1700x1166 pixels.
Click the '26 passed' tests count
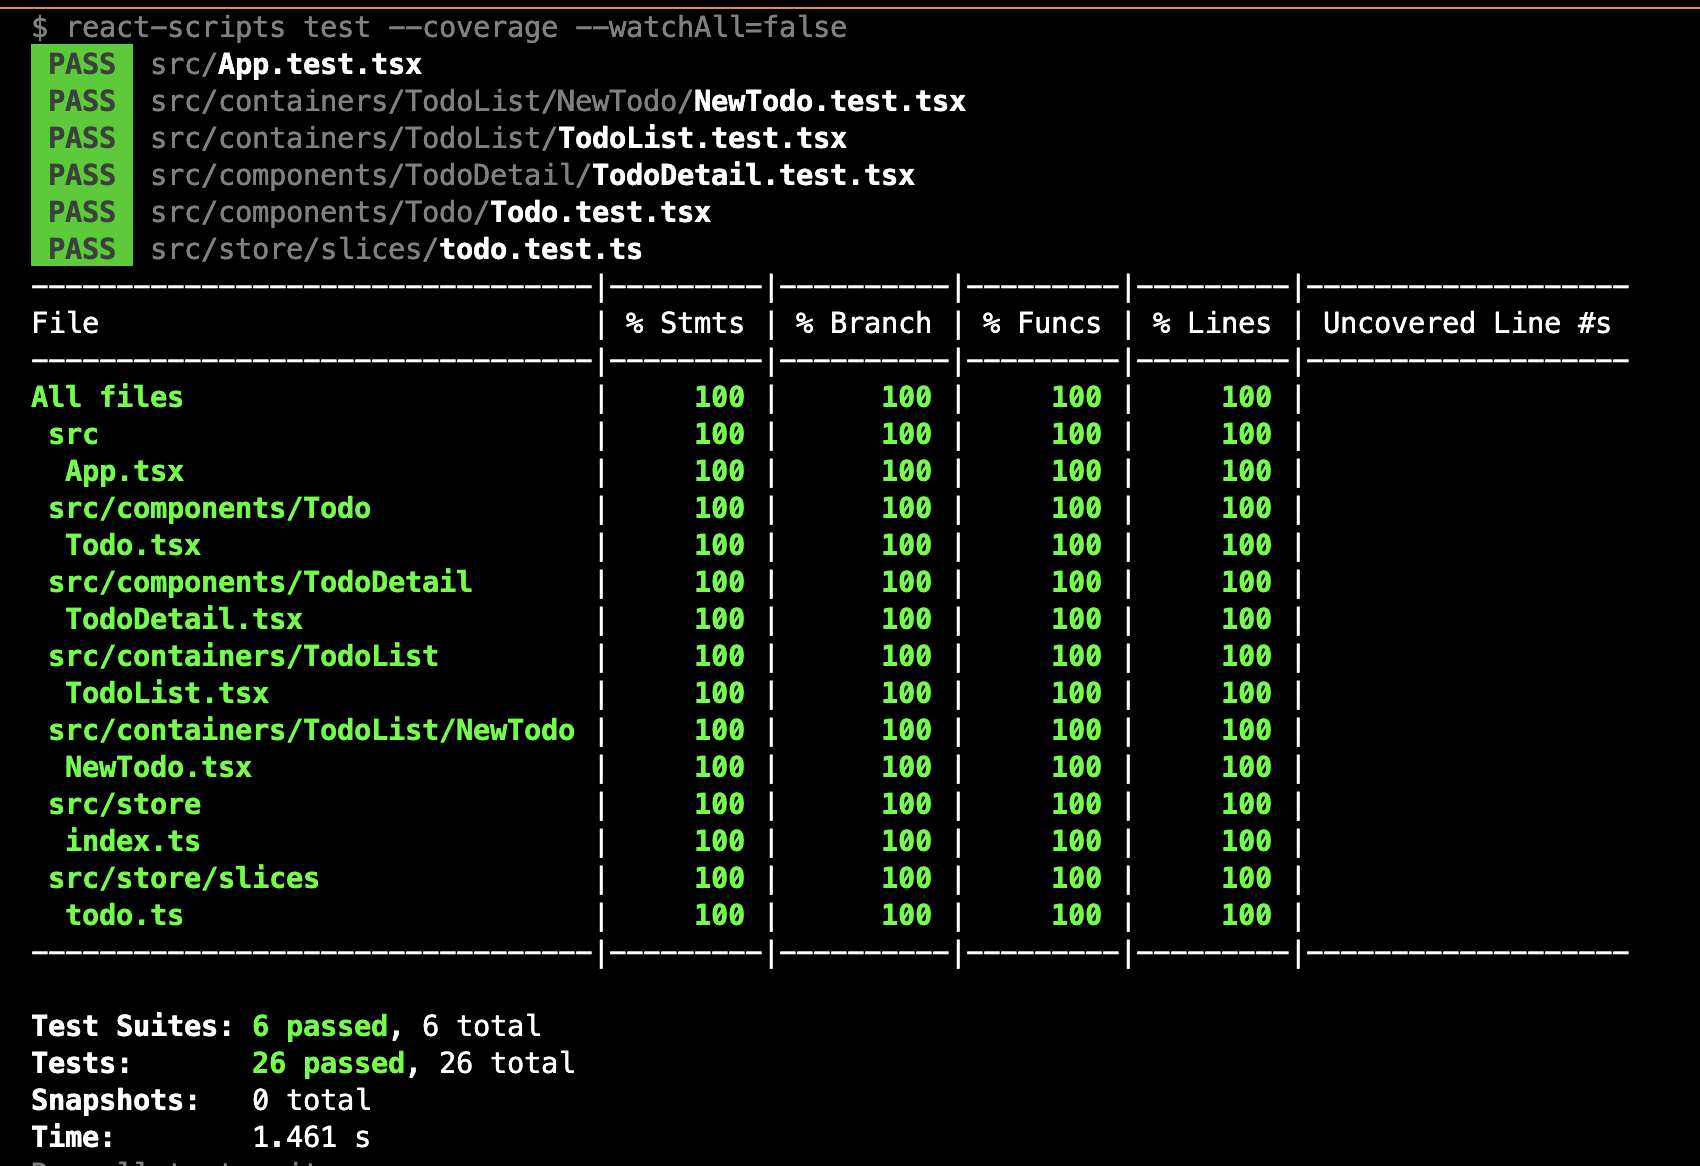click(328, 1063)
